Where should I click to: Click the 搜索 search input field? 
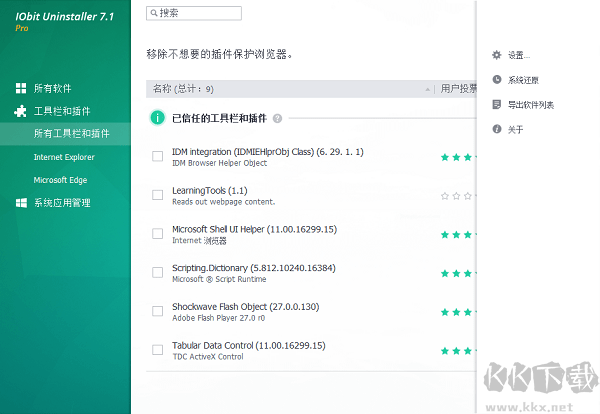click(x=194, y=13)
